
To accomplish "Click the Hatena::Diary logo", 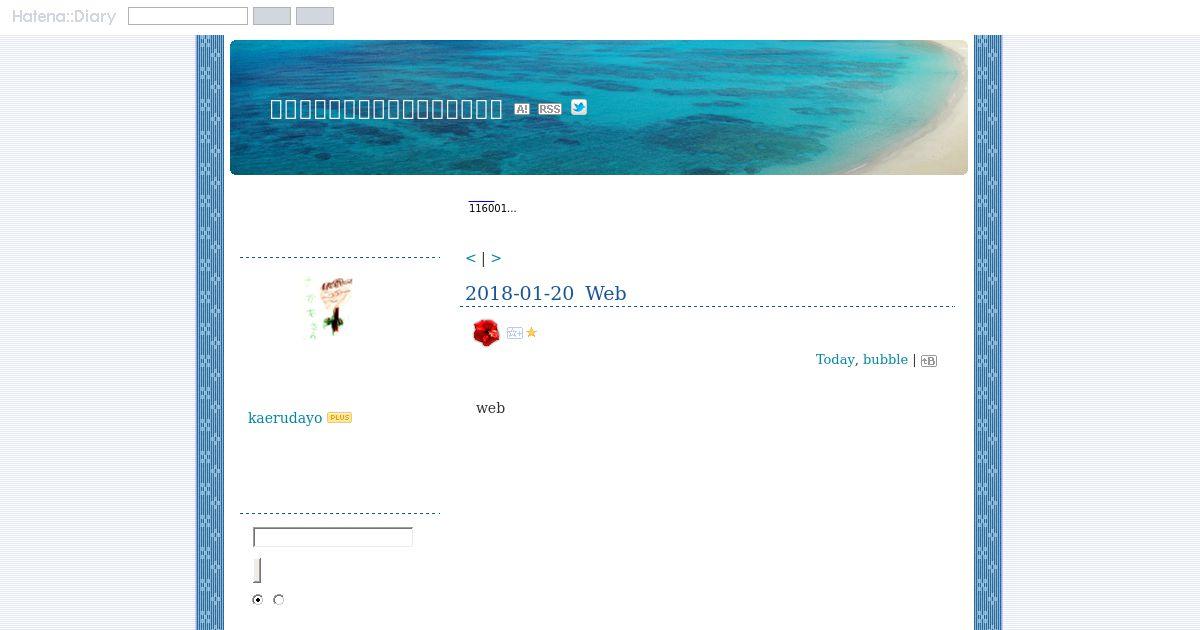I will [x=64, y=16].
